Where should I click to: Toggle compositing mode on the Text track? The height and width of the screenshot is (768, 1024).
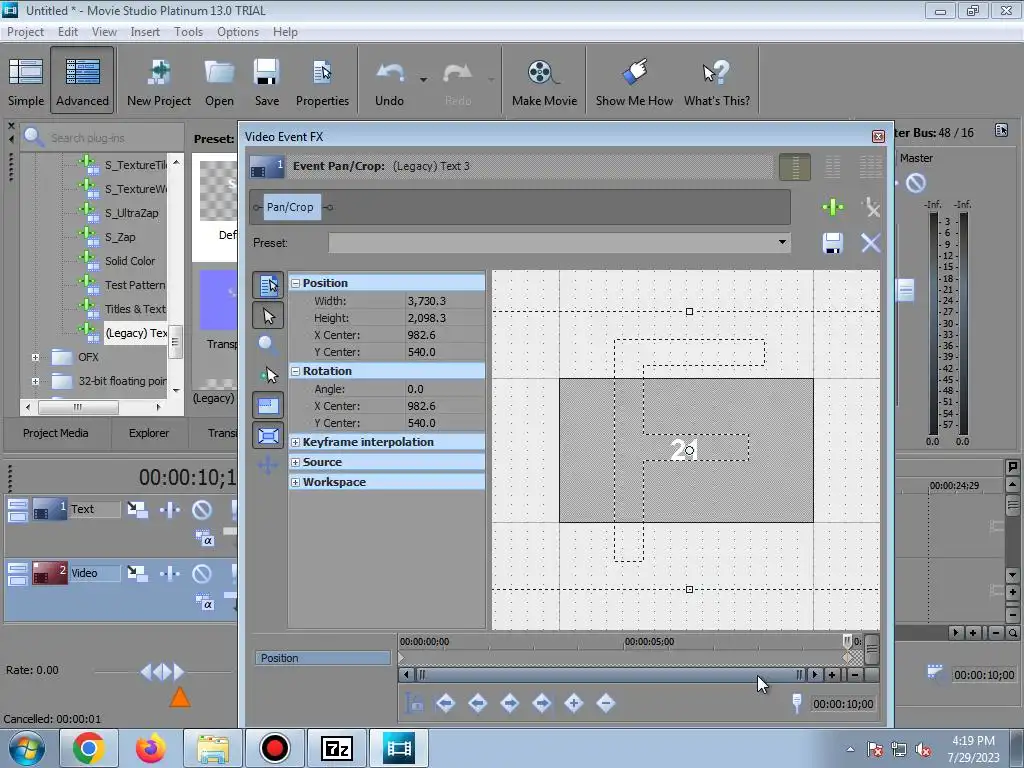[204, 539]
